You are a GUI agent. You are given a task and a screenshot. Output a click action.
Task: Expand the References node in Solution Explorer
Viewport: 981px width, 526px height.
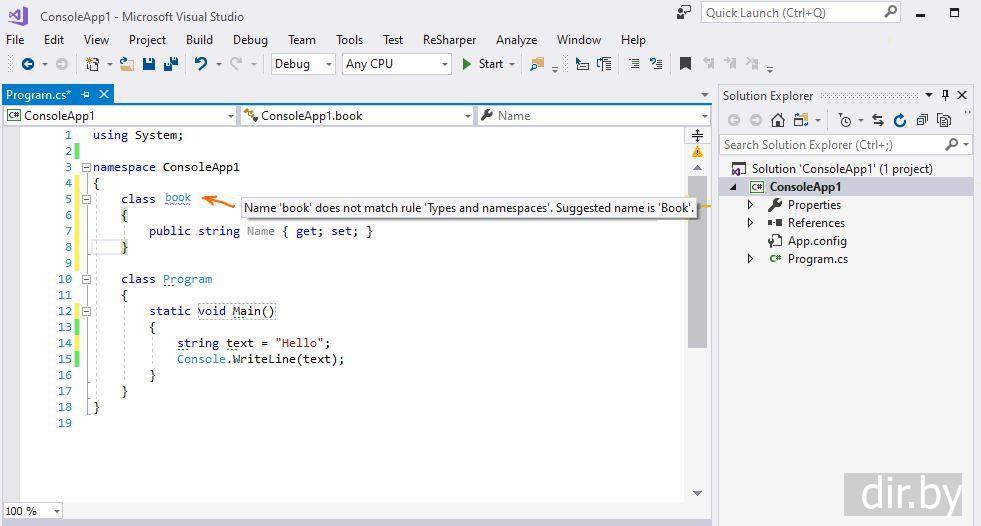[x=751, y=223]
